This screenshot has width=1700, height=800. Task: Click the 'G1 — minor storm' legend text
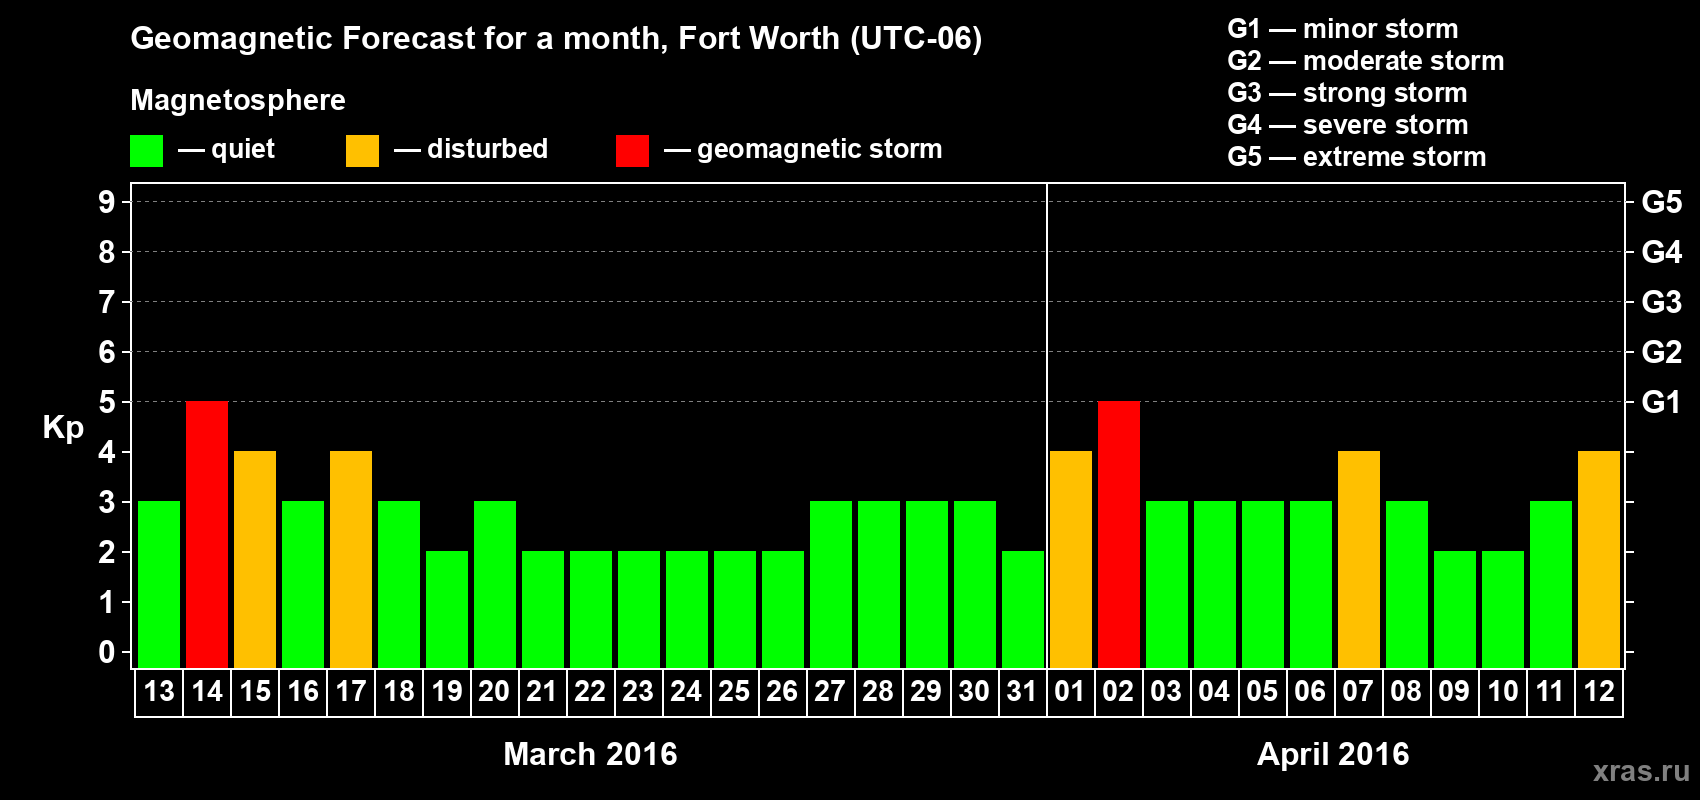tap(1343, 29)
